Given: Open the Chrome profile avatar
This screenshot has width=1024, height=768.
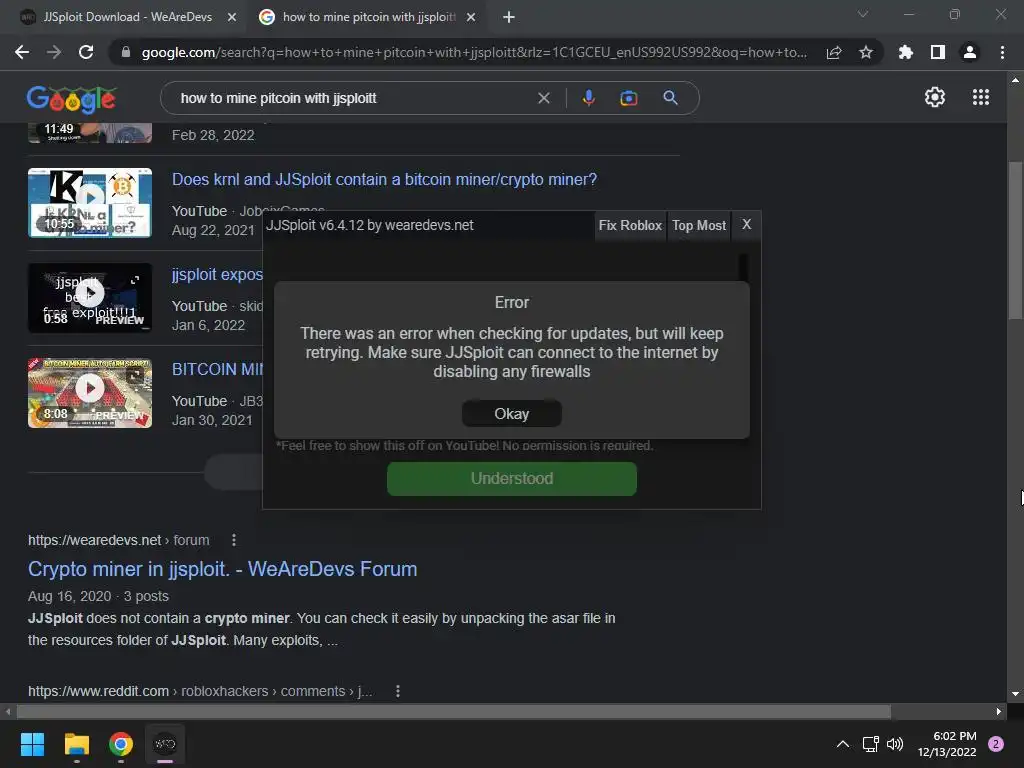Looking at the screenshot, I should tap(970, 52).
